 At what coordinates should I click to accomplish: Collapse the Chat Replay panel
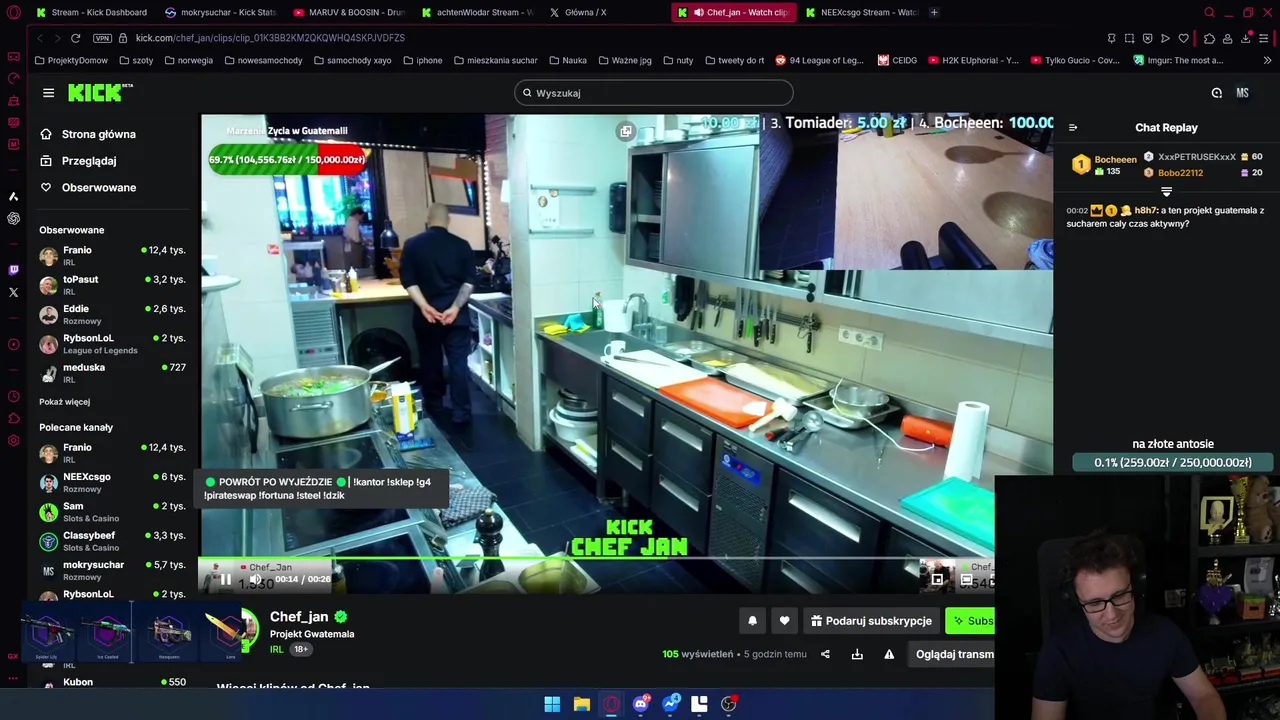coord(1073,128)
